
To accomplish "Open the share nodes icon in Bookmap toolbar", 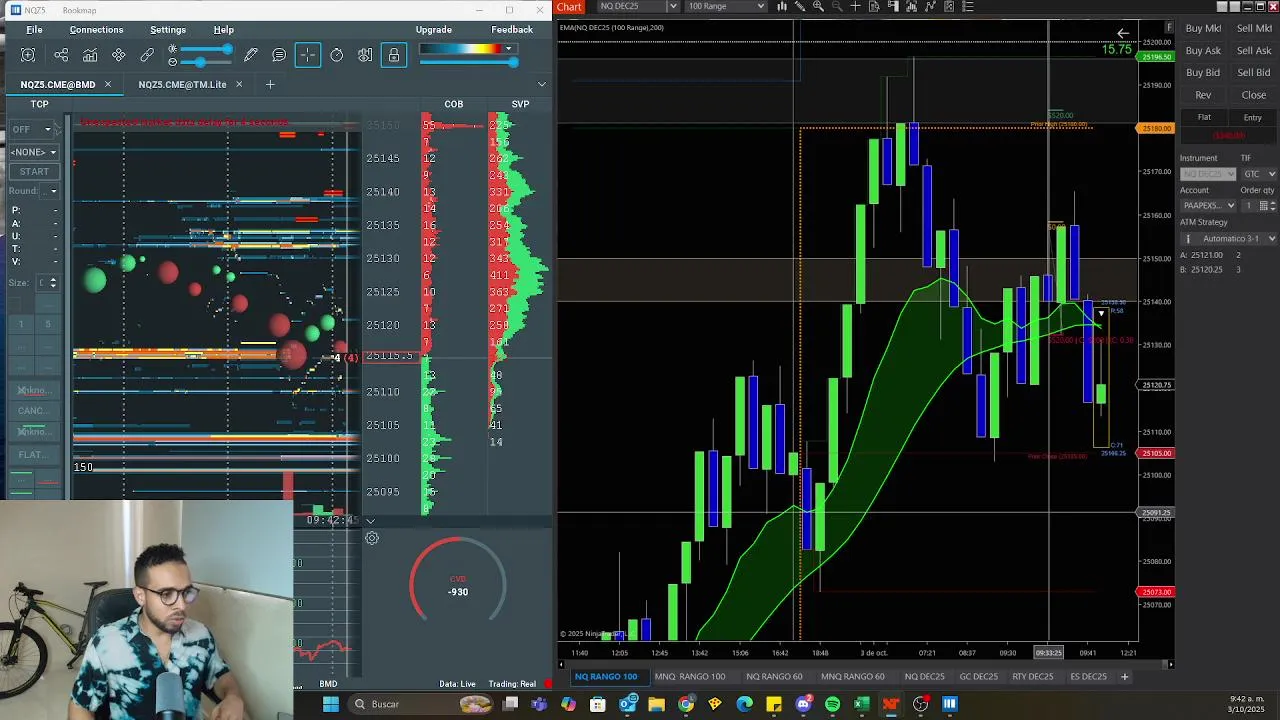I will click(x=61, y=56).
